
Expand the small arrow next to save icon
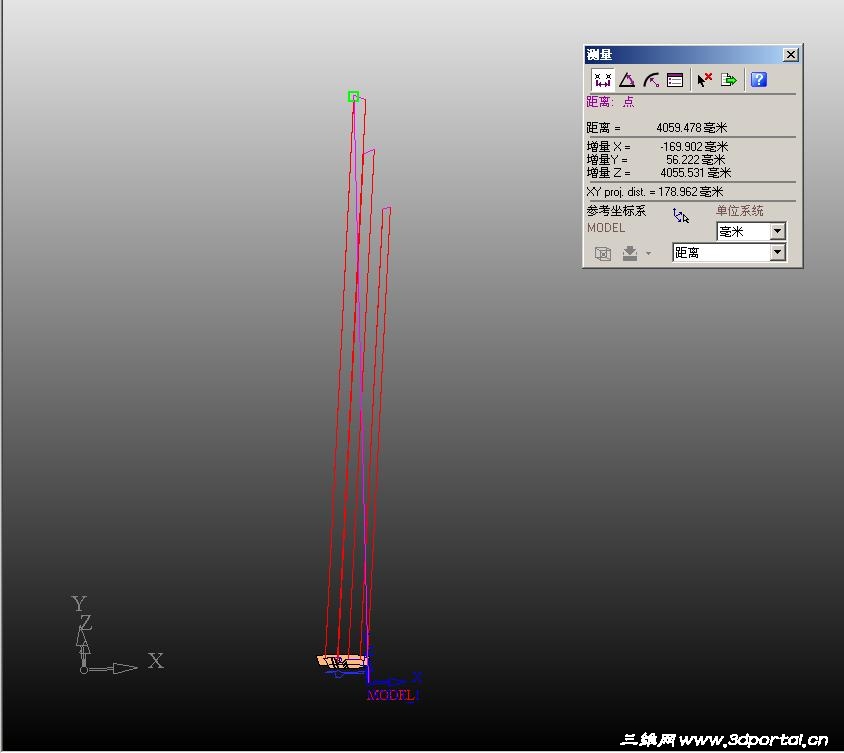pyautogui.click(x=649, y=254)
